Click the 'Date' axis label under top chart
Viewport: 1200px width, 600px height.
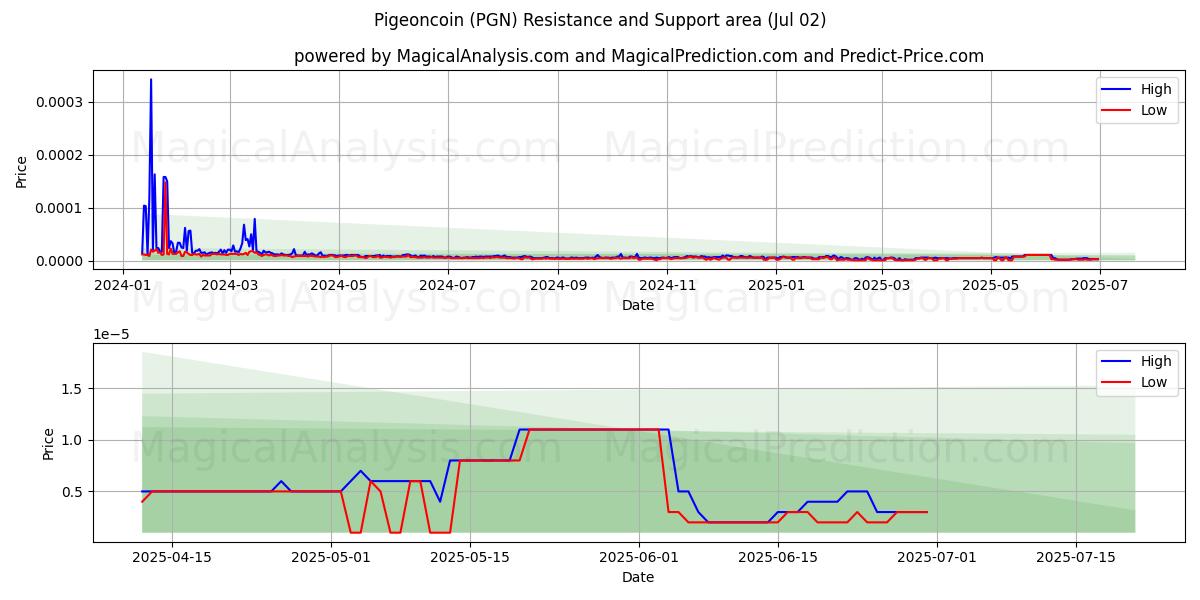(638, 305)
